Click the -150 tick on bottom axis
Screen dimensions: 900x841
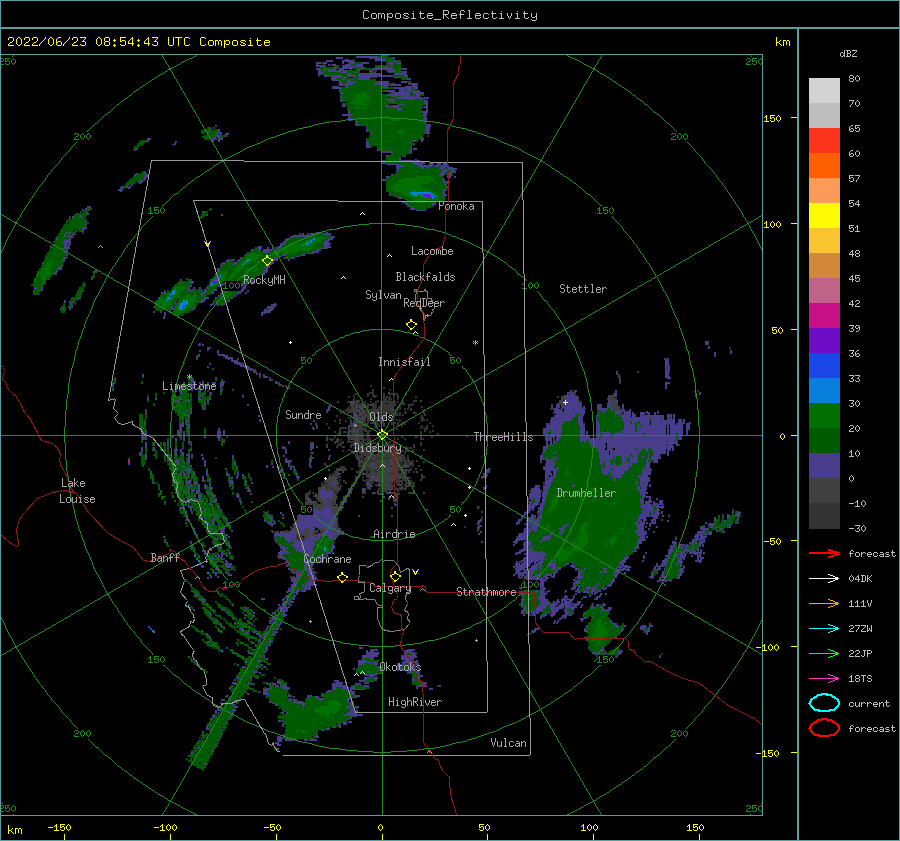[59, 827]
